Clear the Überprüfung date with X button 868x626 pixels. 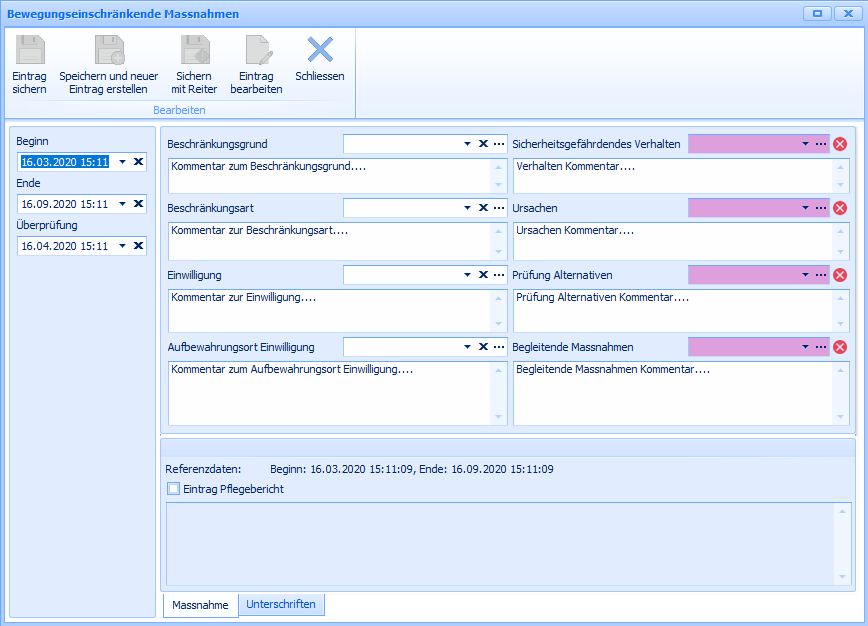[x=138, y=246]
